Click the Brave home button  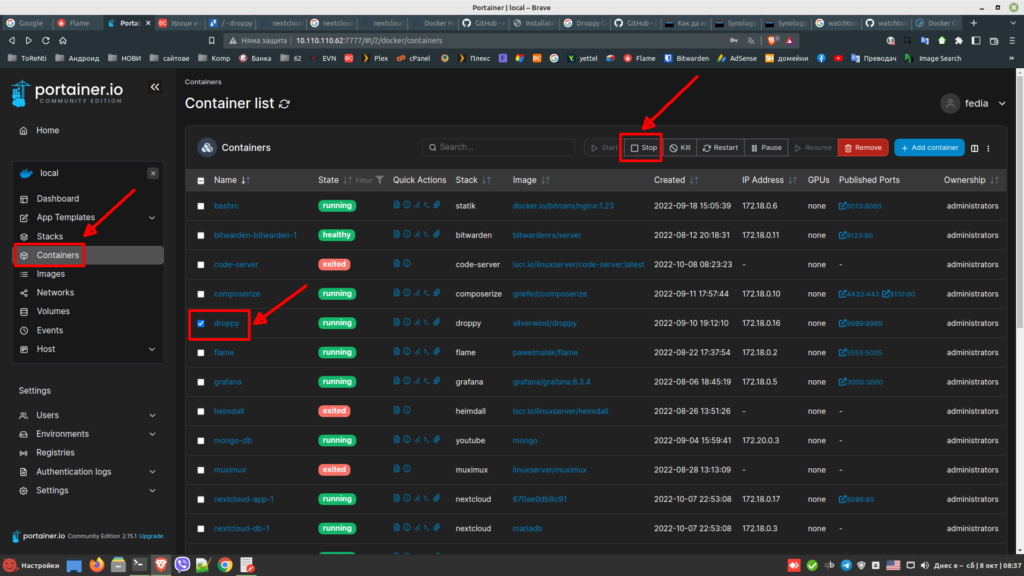coord(63,40)
